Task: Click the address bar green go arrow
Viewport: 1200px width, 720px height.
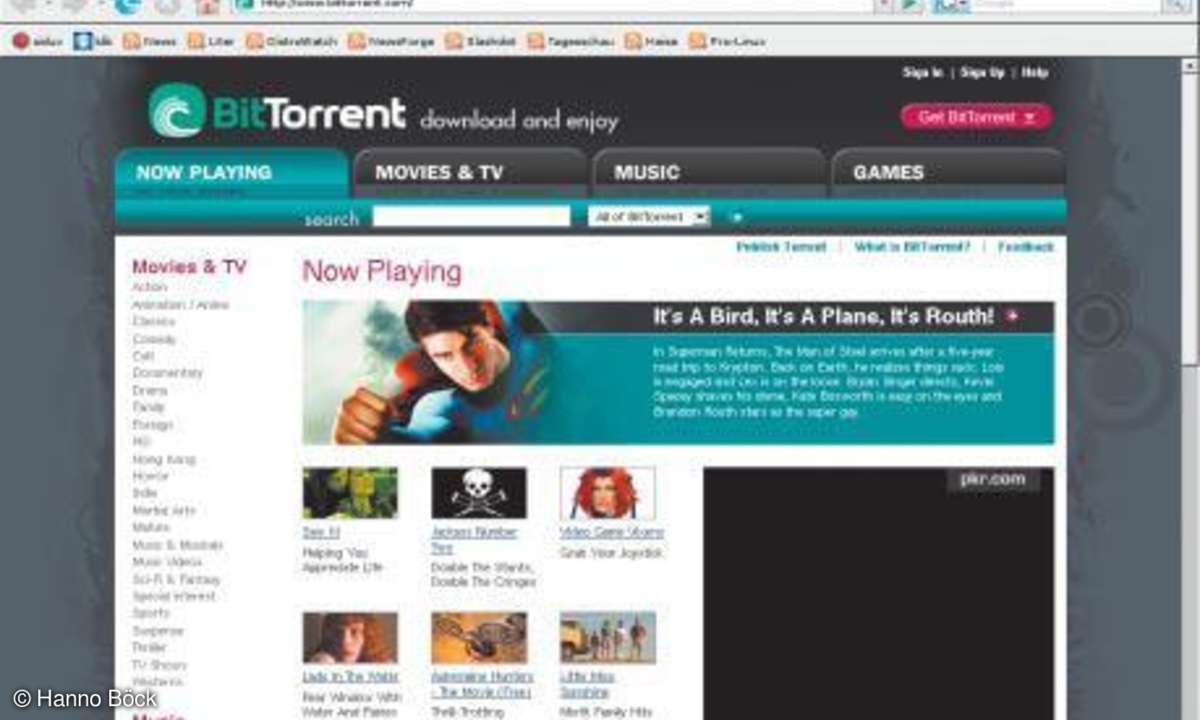Action: [x=910, y=6]
